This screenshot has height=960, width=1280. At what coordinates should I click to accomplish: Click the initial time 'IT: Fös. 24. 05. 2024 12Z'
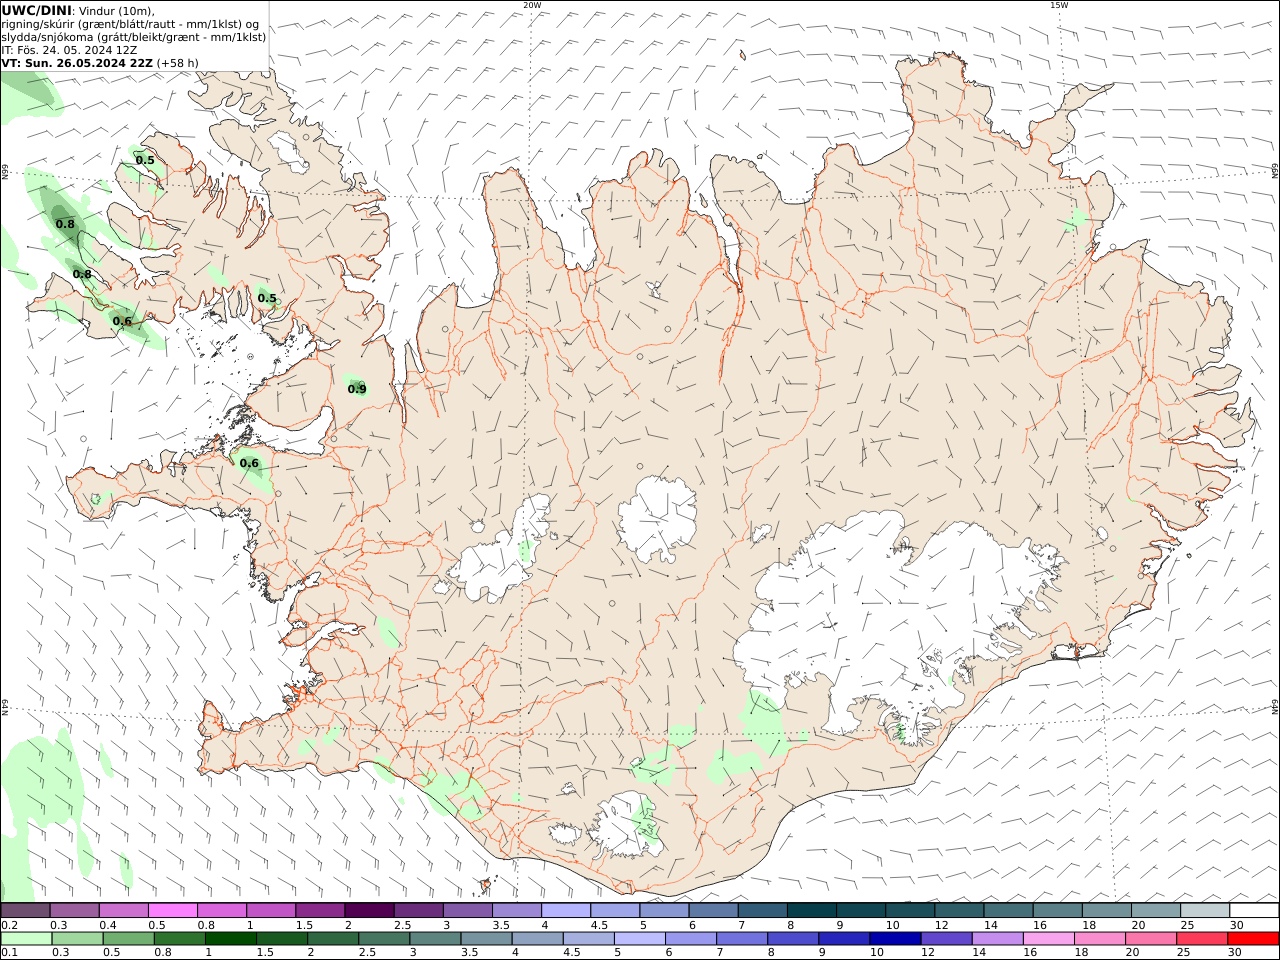click(x=69, y=50)
